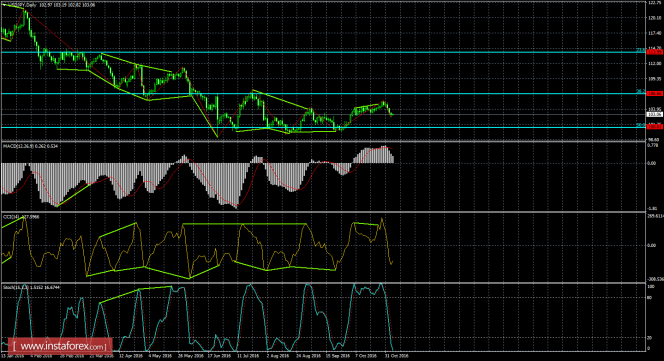Click the 20 level on Stochastic scale
Screen dimensions: 664x361
point(650,338)
